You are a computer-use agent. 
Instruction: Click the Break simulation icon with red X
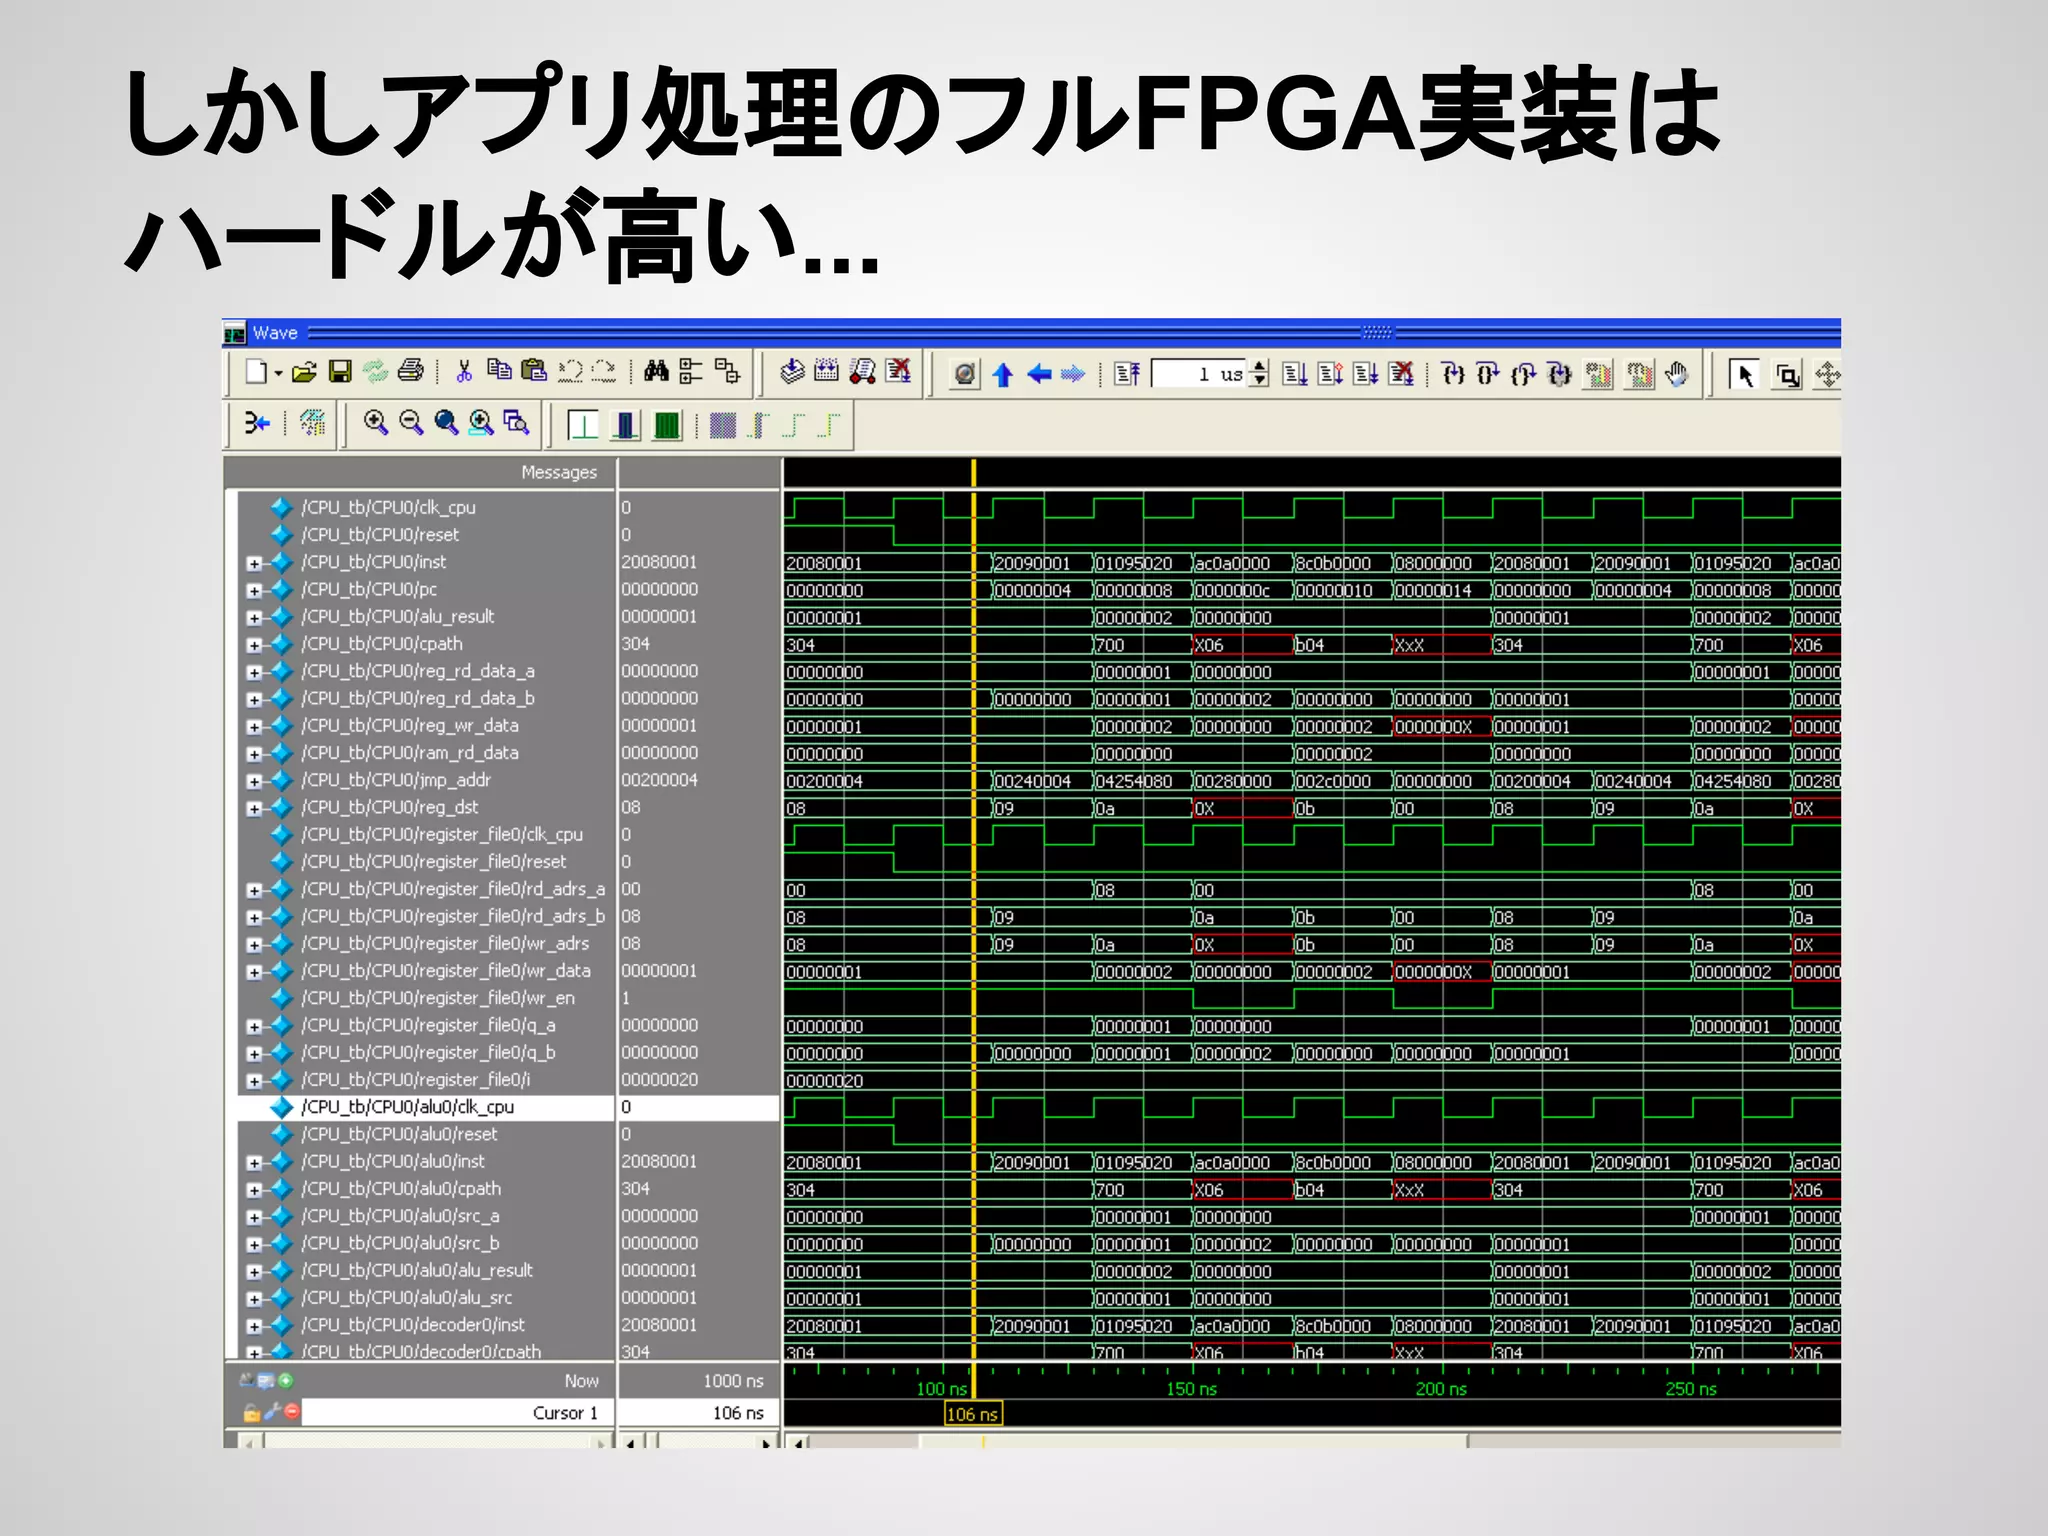[x=1402, y=375]
